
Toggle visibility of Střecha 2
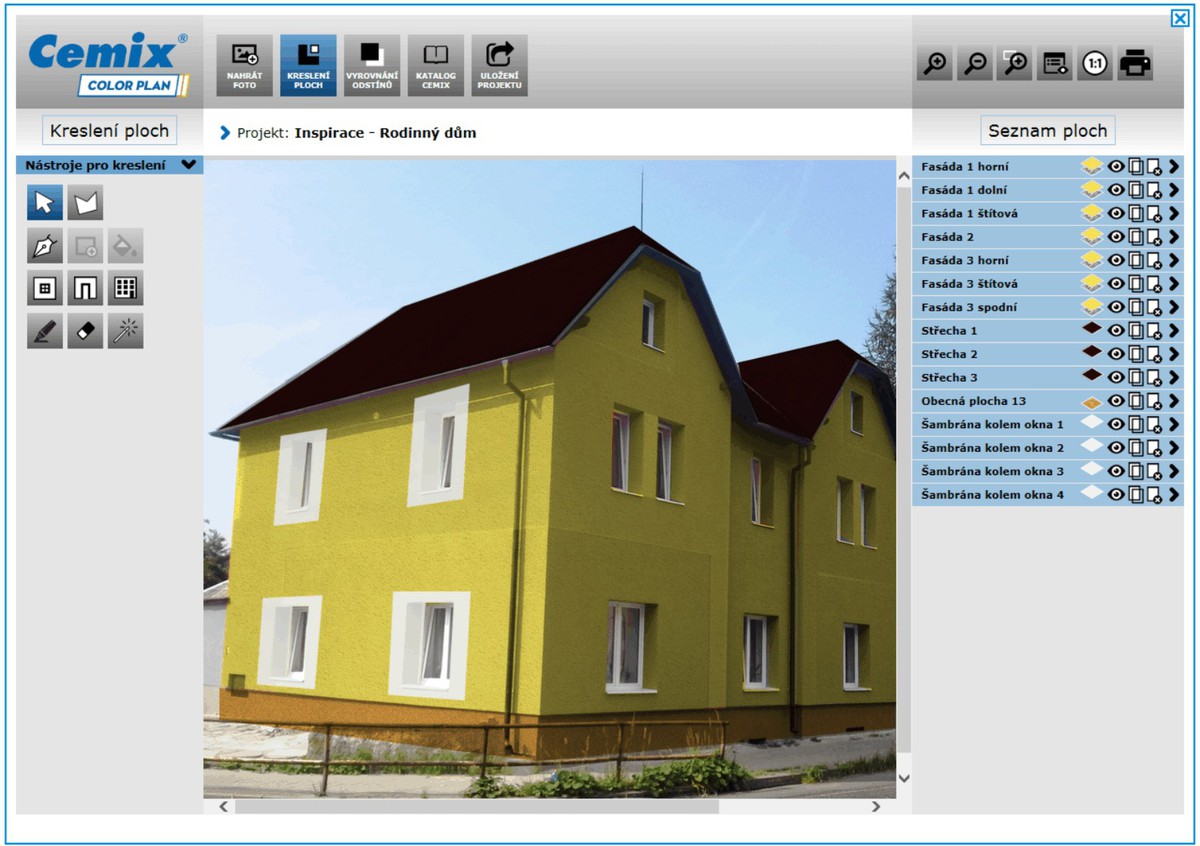1116,354
